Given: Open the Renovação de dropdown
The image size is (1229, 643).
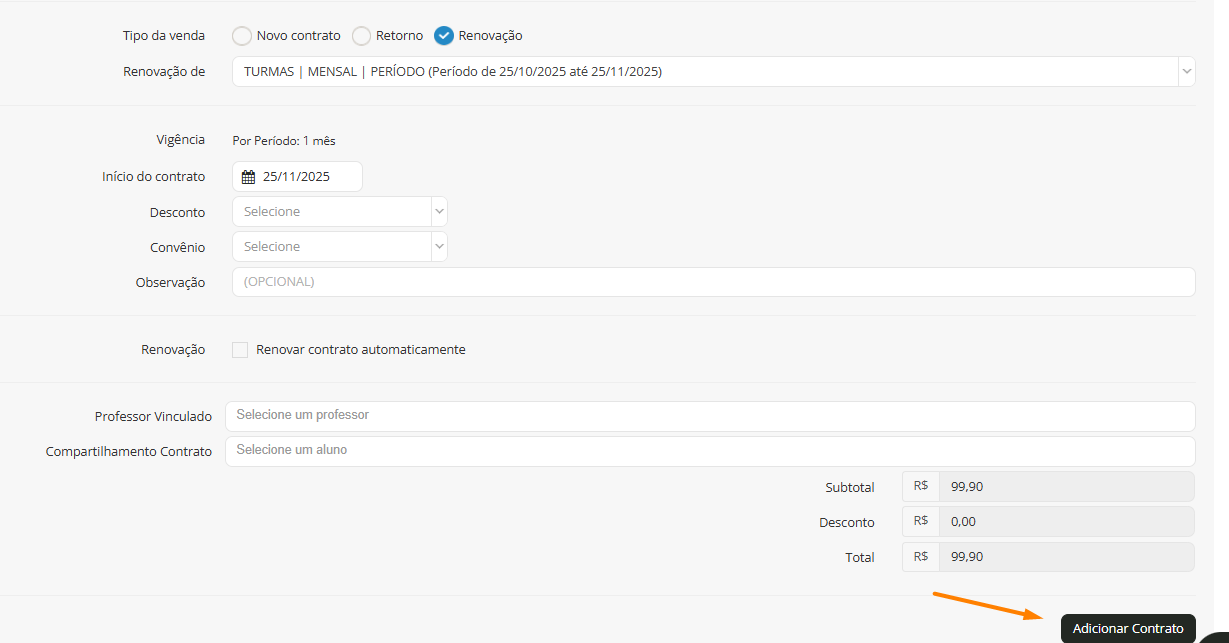Looking at the screenshot, I should (x=713, y=72).
